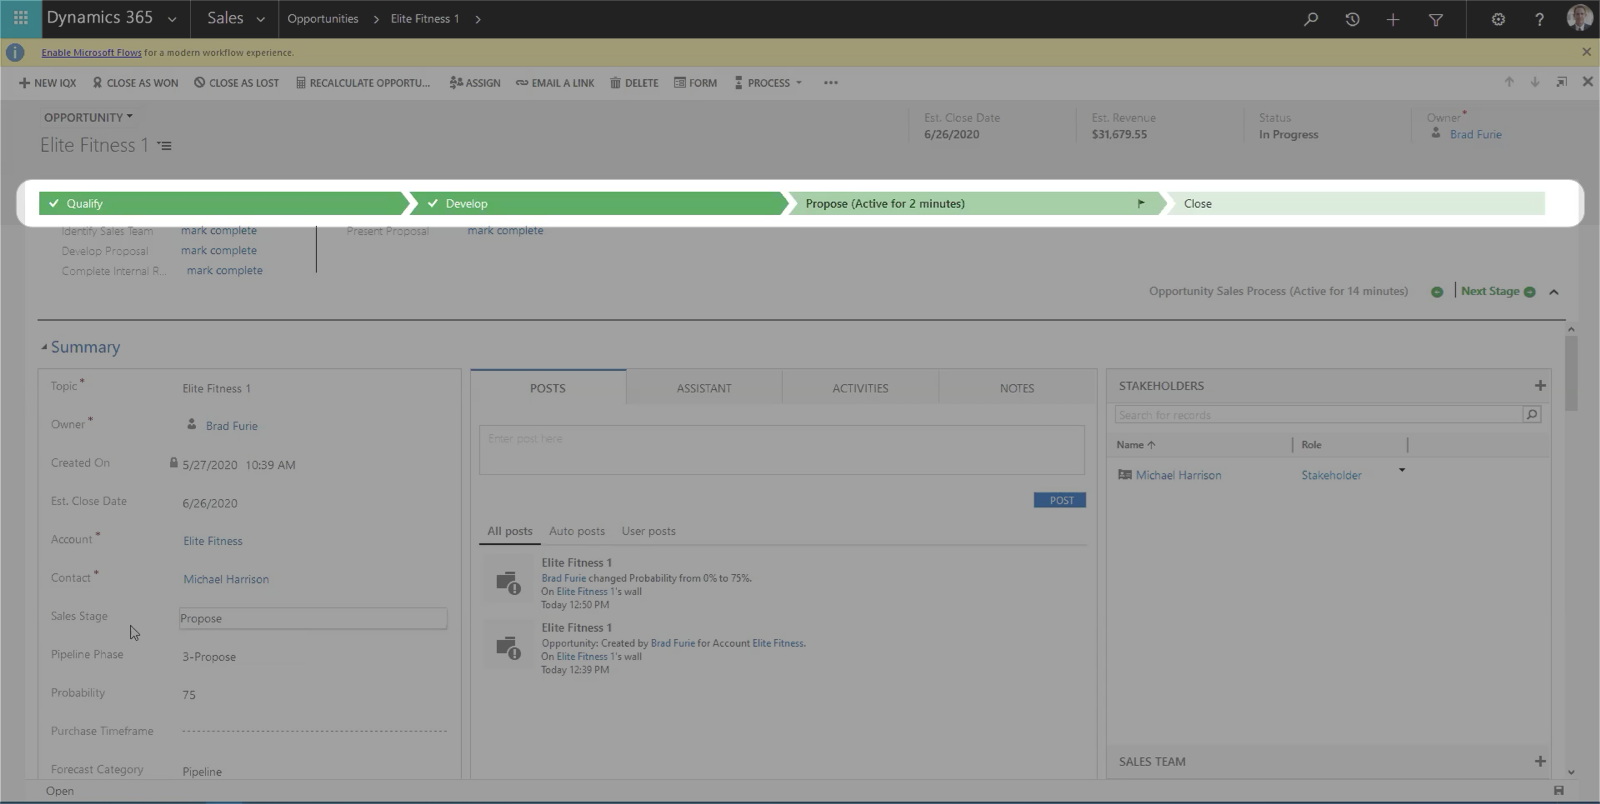Switch to Activities tab
1600x804 pixels.
point(860,388)
